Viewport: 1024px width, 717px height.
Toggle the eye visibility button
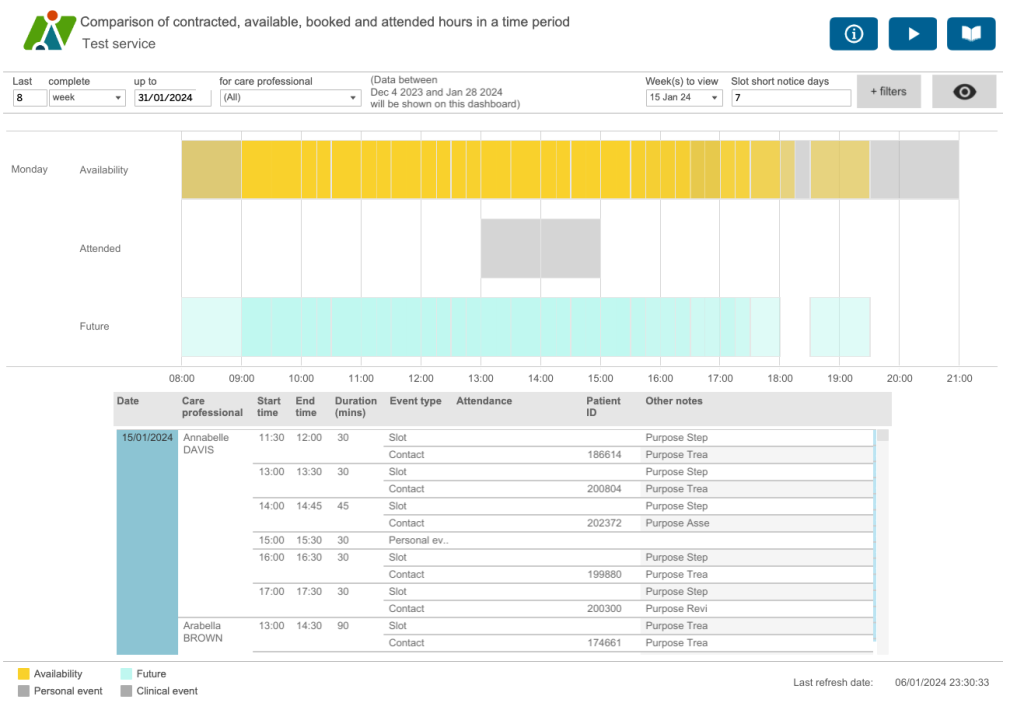(964, 91)
